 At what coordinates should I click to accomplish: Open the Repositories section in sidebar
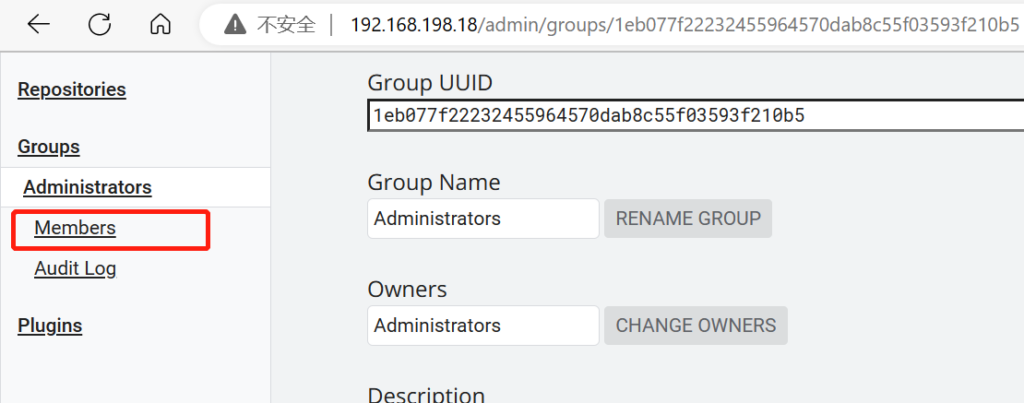(72, 89)
